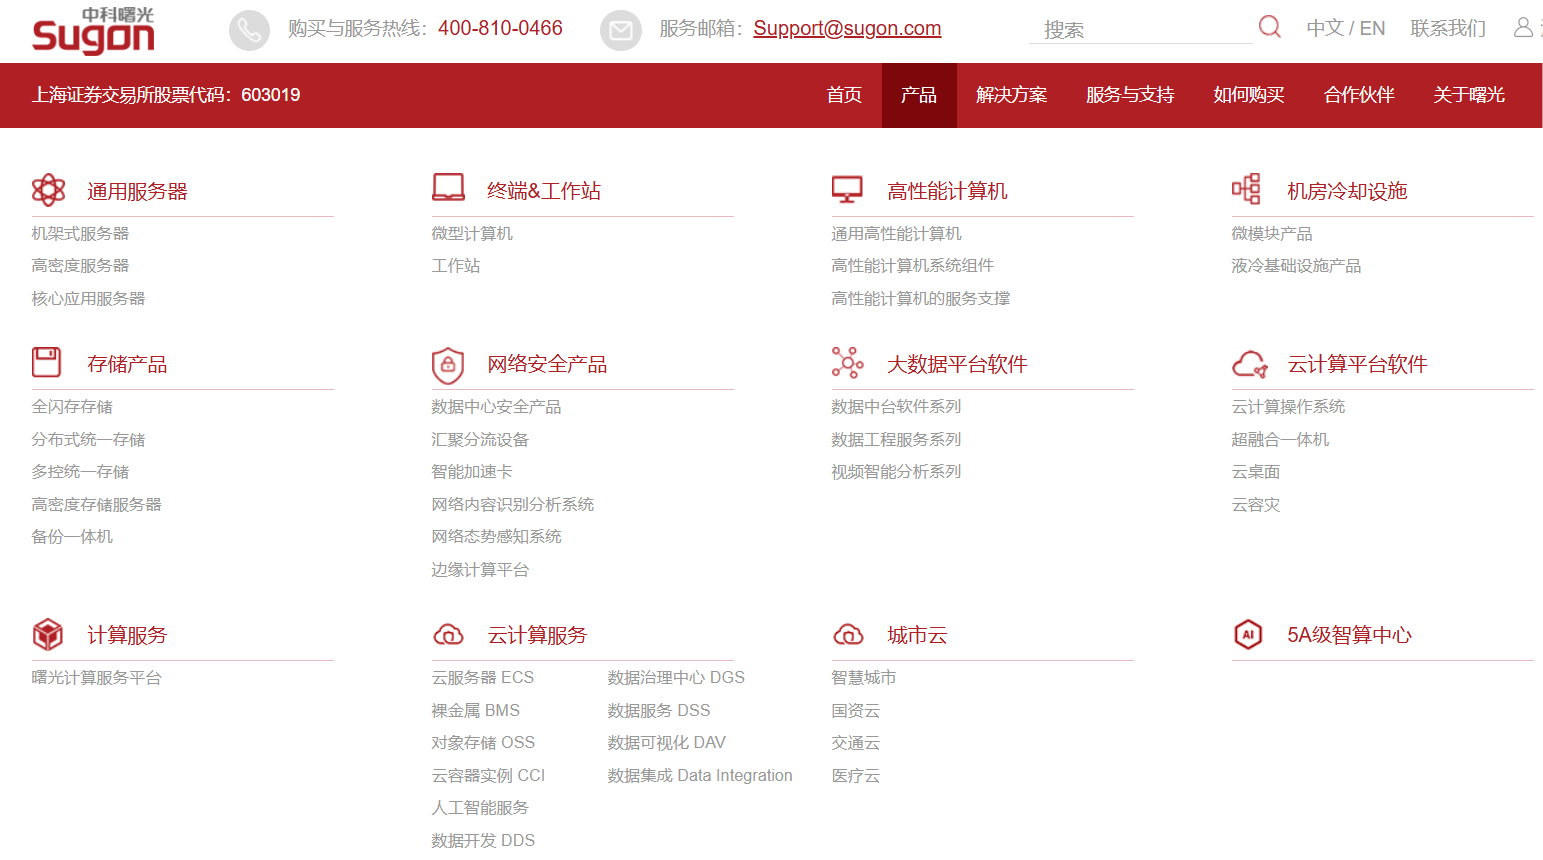Open 高性能计算机系统组件 link
Viewport: 1543px width, 860px height.
[x=913, y=265]
